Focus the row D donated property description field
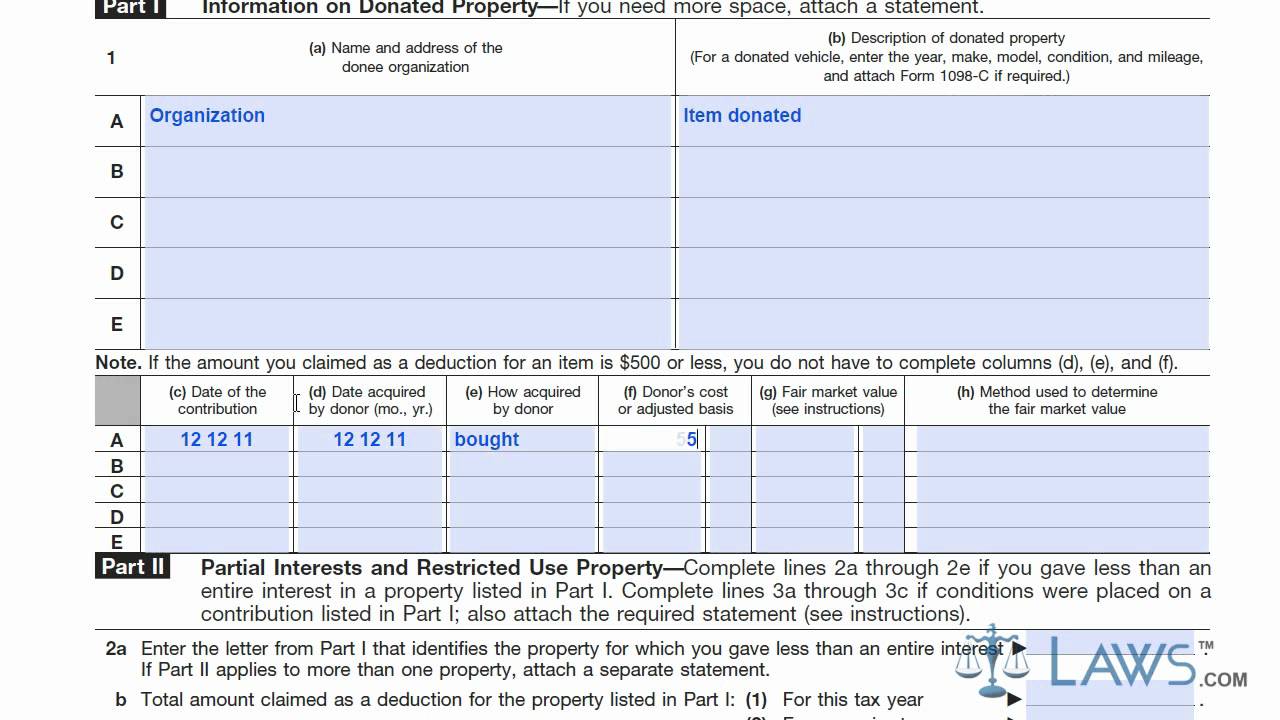Viewport: 1280px width, 720px height. pos(943,274)
